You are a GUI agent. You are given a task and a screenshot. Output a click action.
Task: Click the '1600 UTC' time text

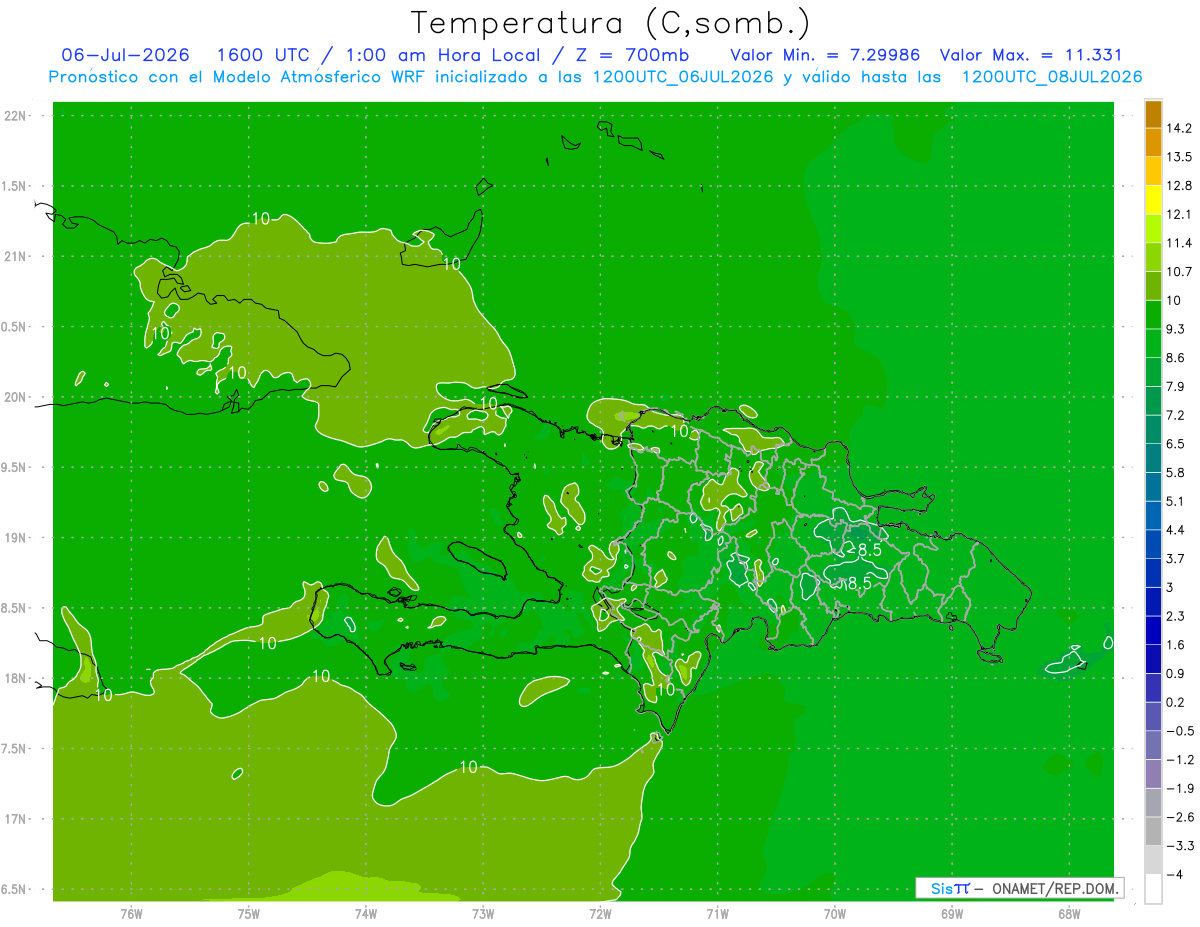263,55
